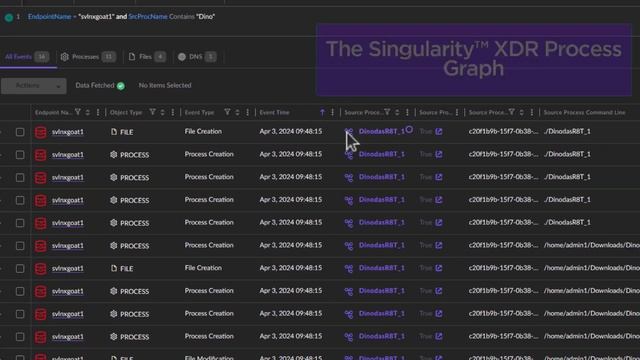Click Event Time column header label

274,112
